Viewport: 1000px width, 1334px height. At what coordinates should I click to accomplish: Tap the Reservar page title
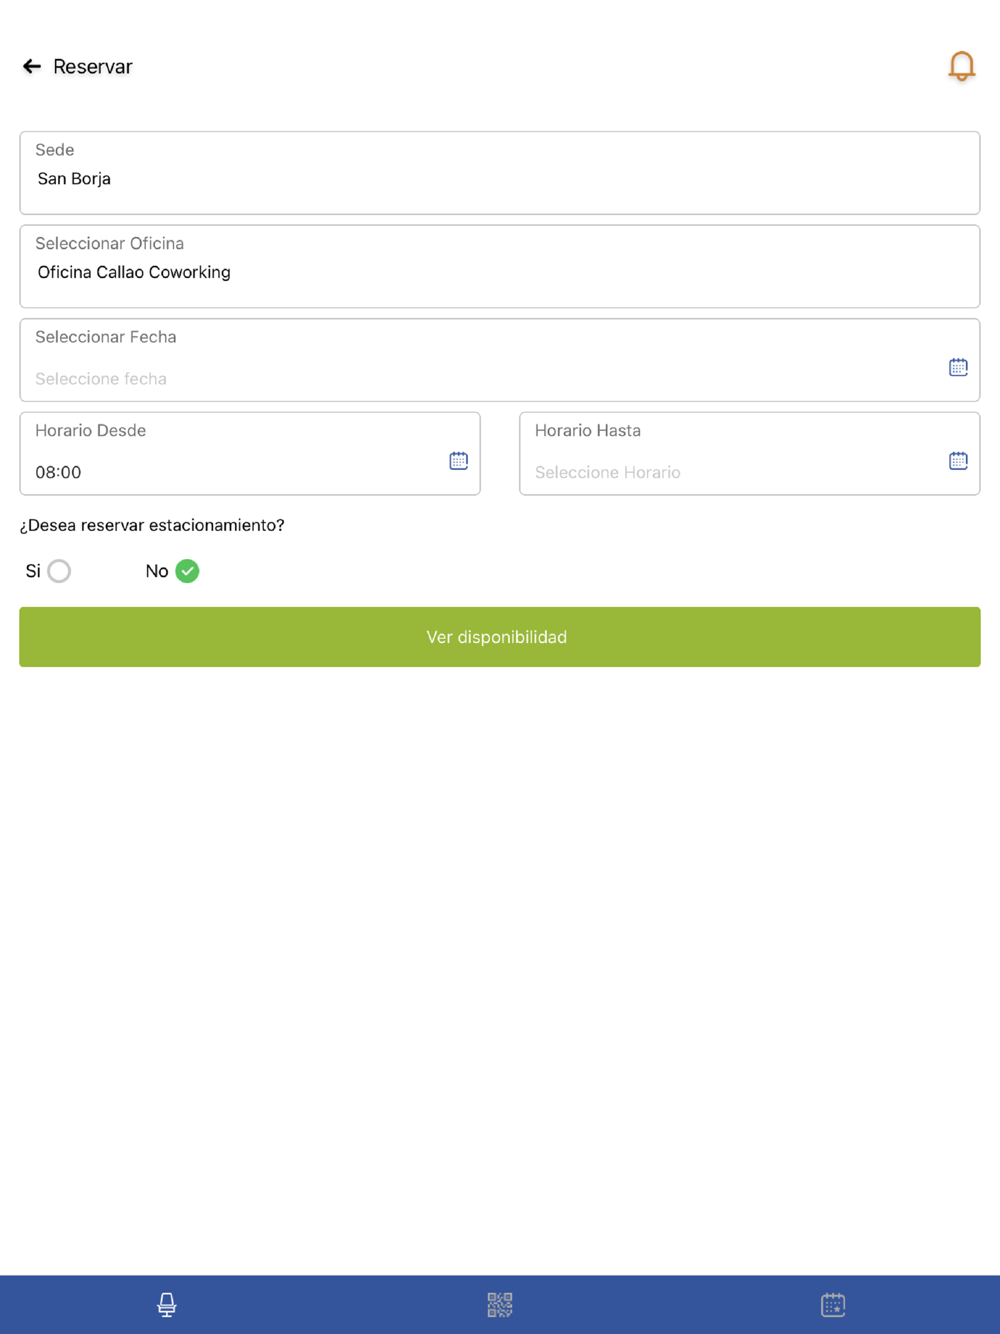tap(92, 67)
